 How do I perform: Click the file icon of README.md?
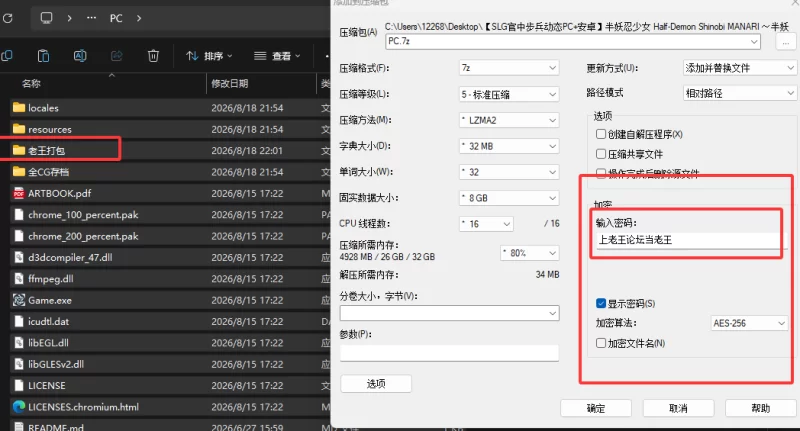click(19, 427)
